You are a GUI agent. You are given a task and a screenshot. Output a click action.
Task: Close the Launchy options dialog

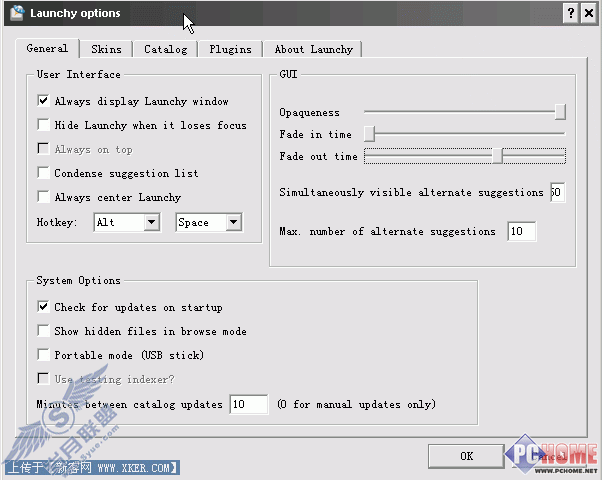pos(589,13)
